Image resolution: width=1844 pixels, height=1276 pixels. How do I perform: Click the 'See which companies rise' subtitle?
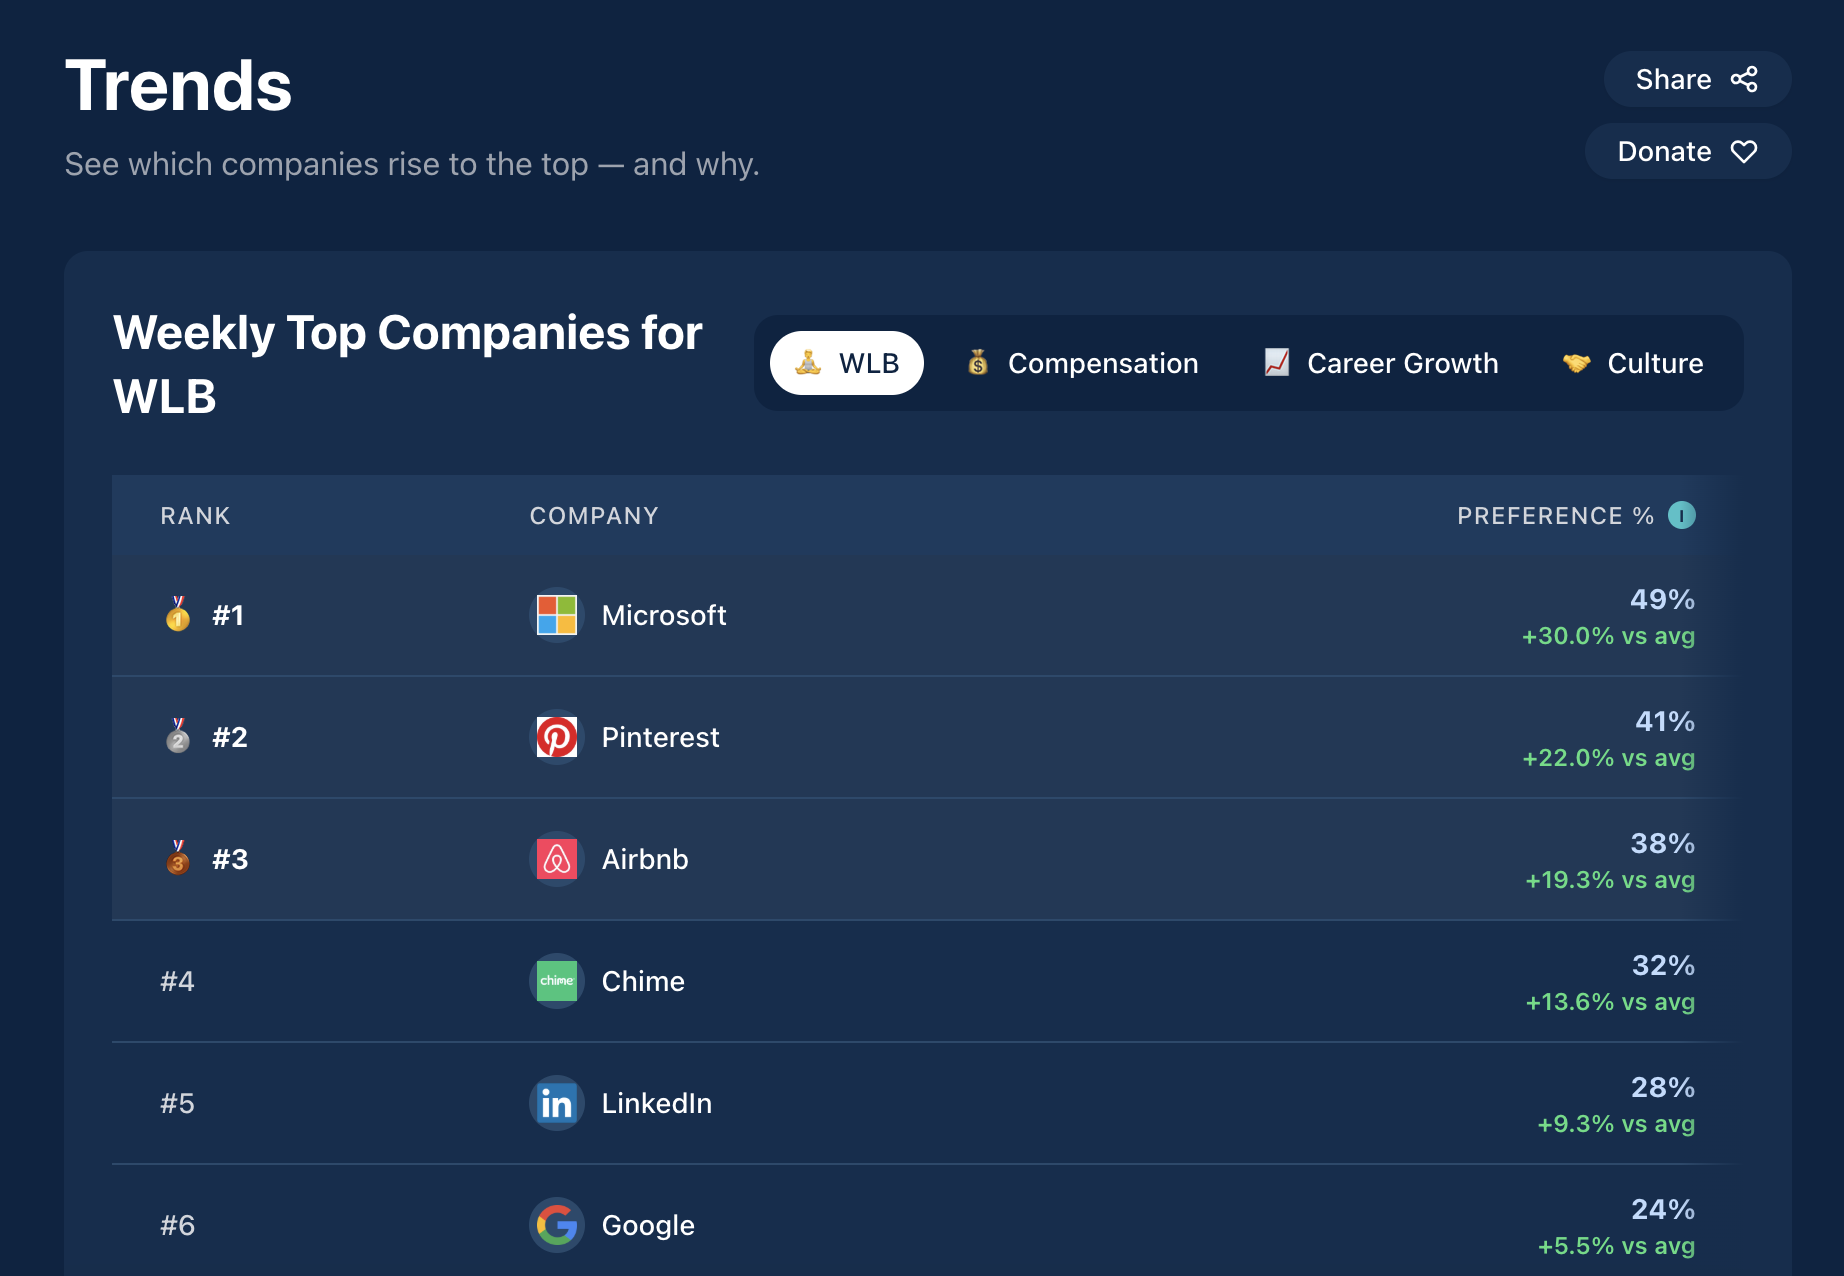coord(412,164)
